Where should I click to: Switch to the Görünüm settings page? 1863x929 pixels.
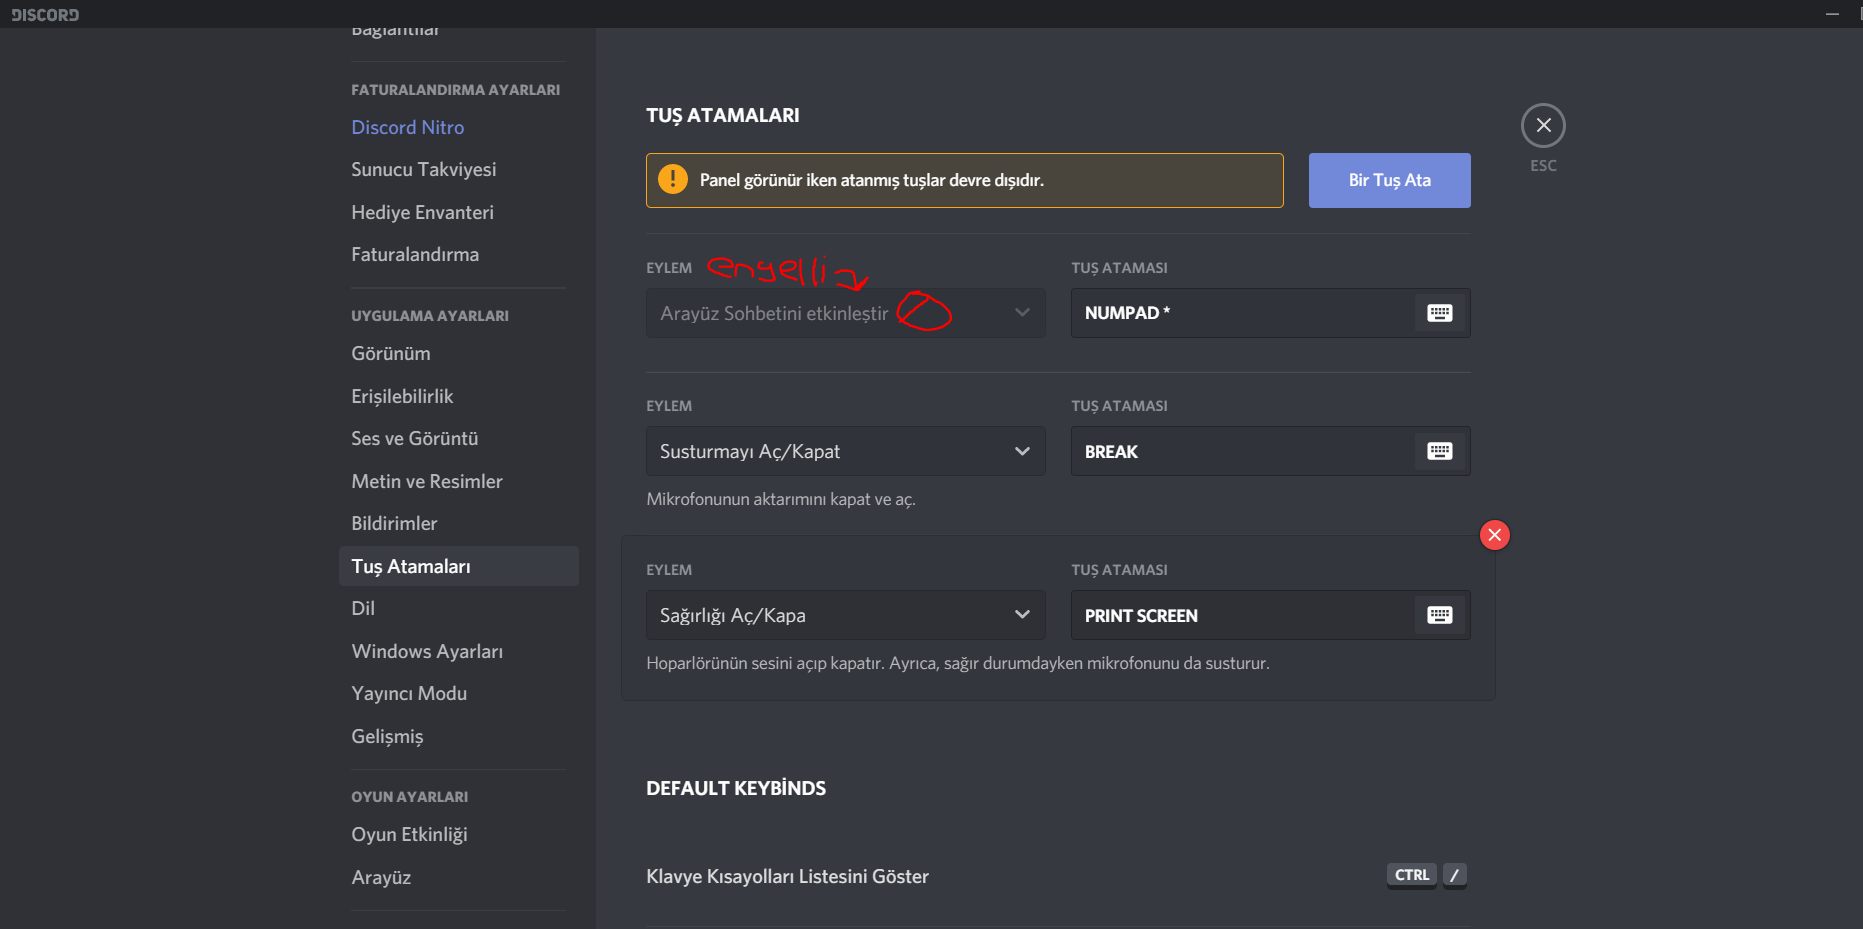coord(390,353)
